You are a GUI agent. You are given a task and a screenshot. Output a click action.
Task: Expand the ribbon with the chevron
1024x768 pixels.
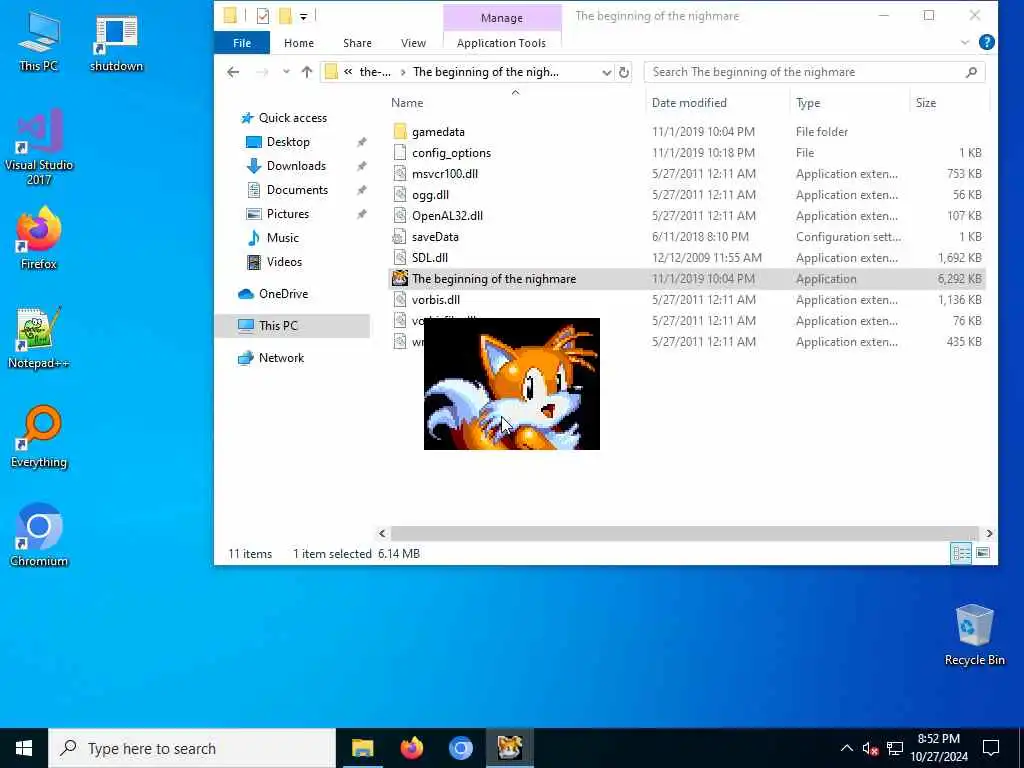[x=965, y=43]
